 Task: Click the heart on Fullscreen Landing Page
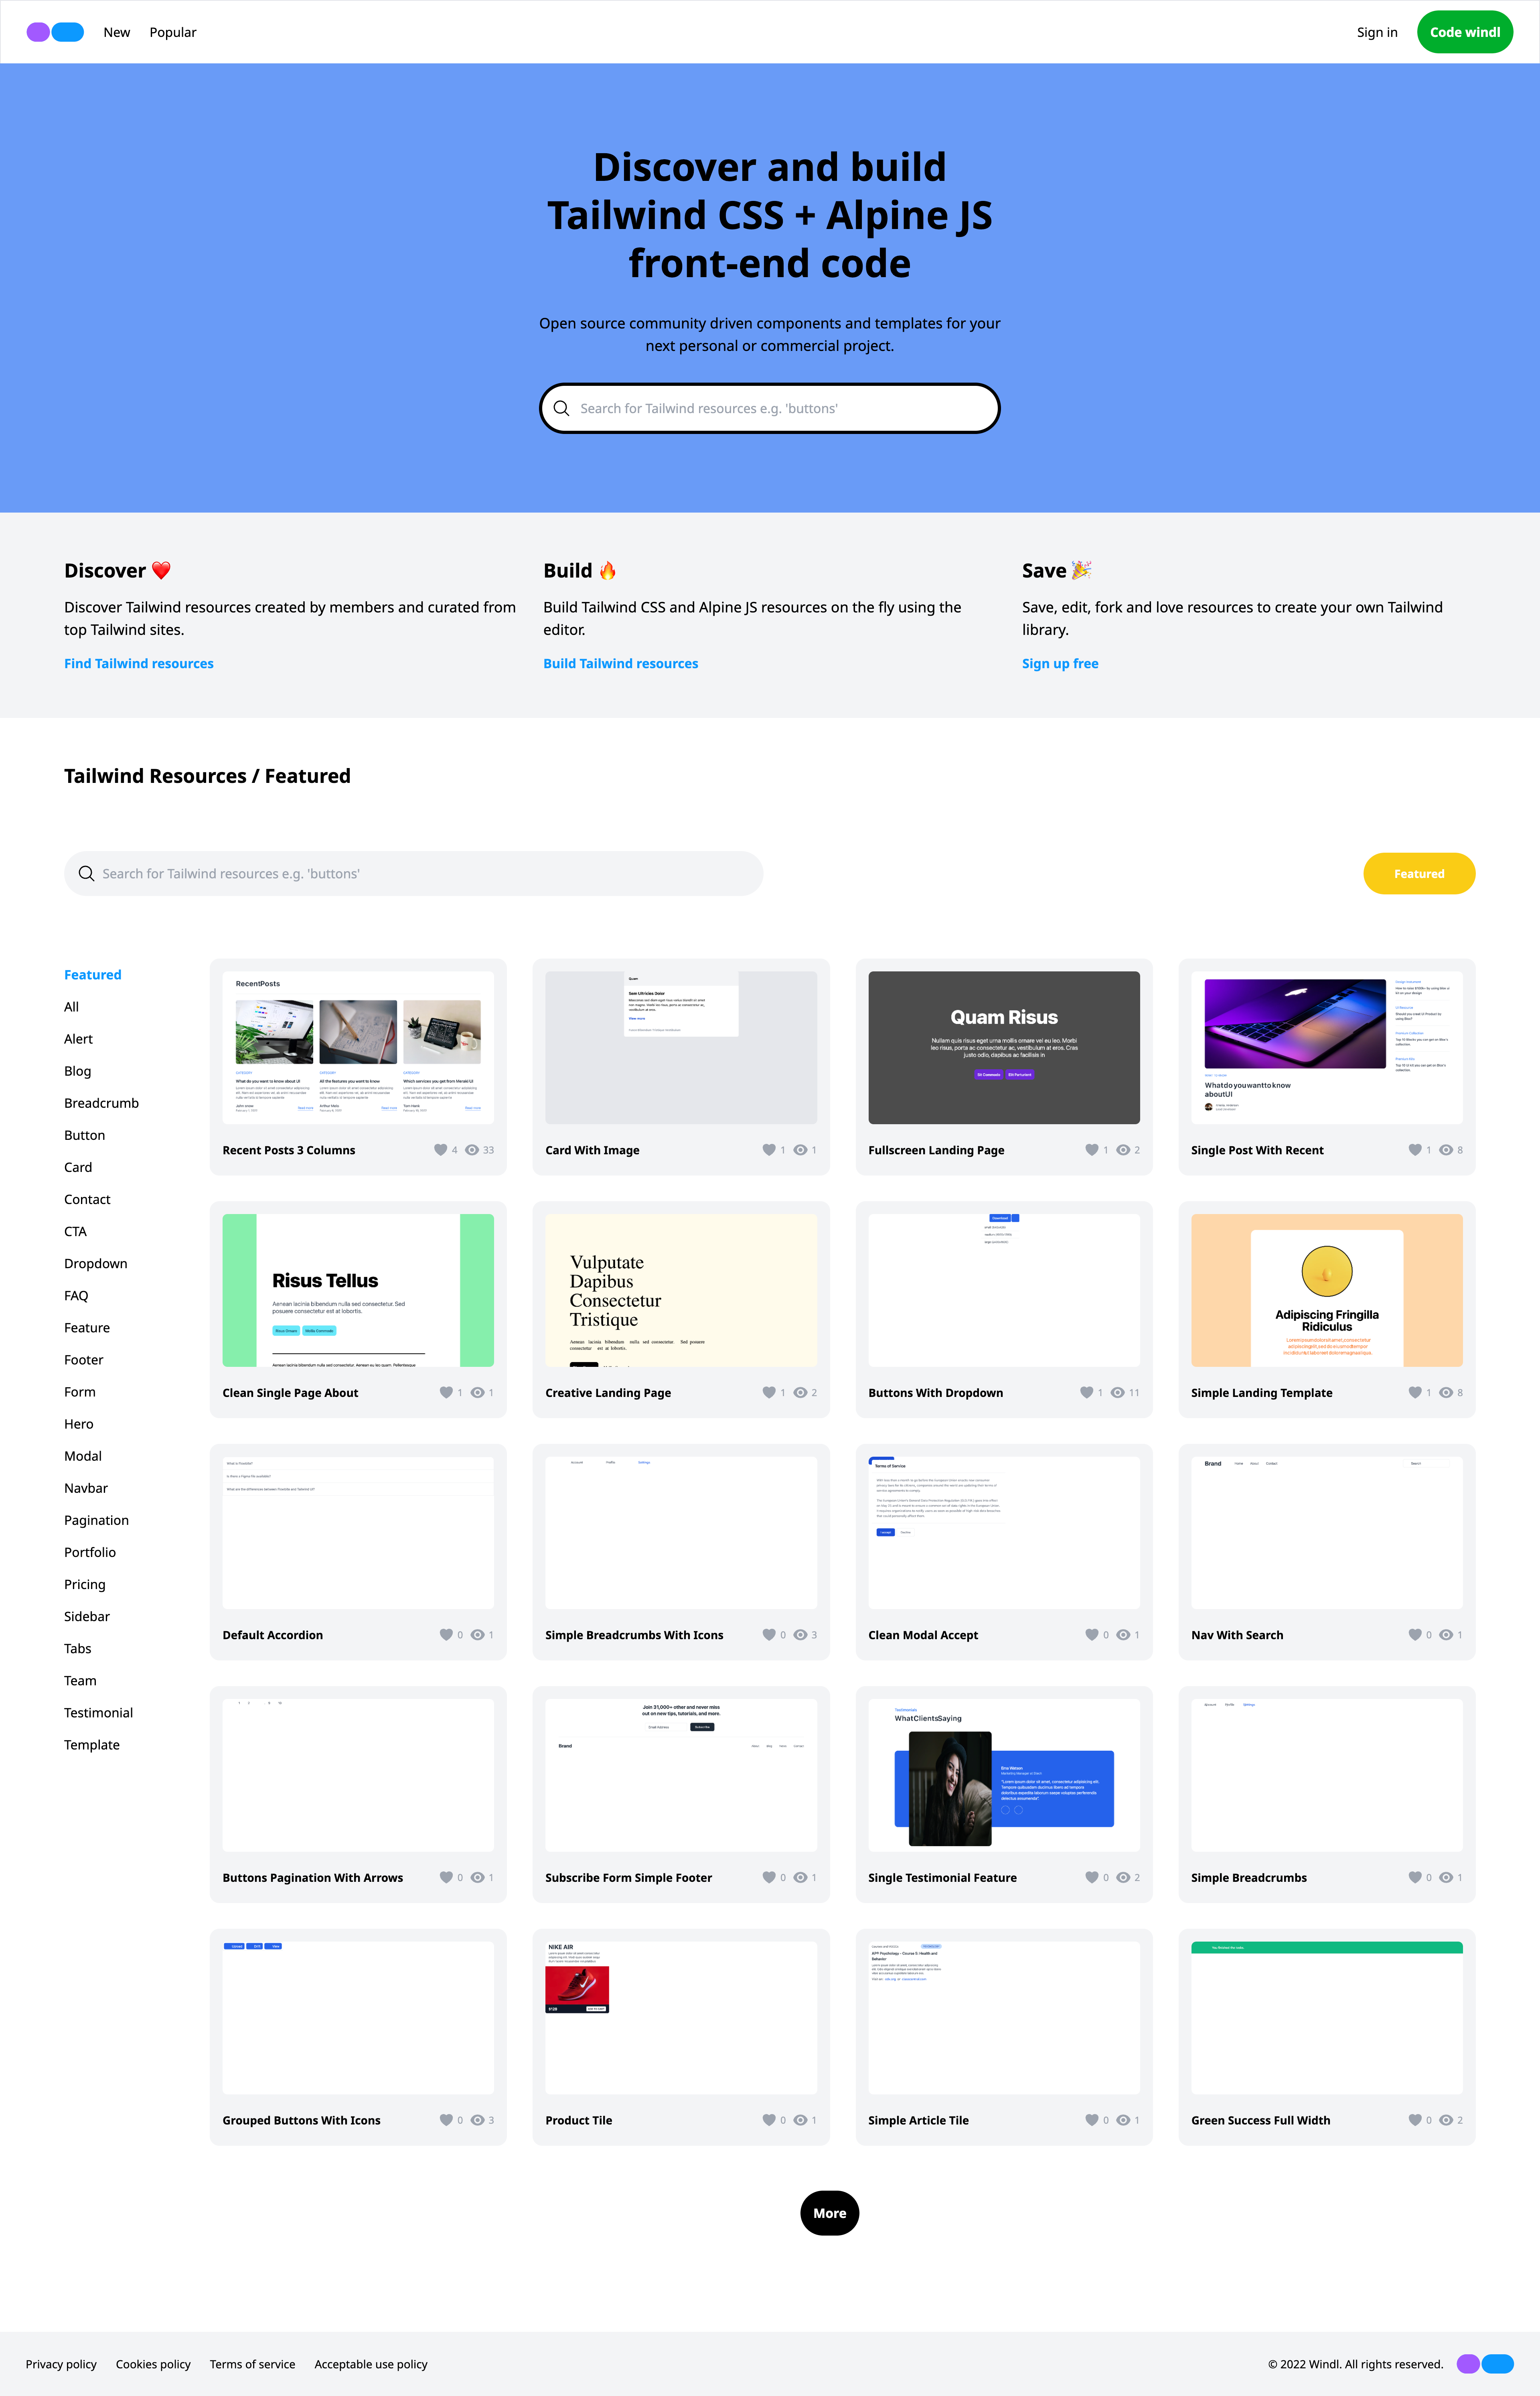tap(1092, 1150)
